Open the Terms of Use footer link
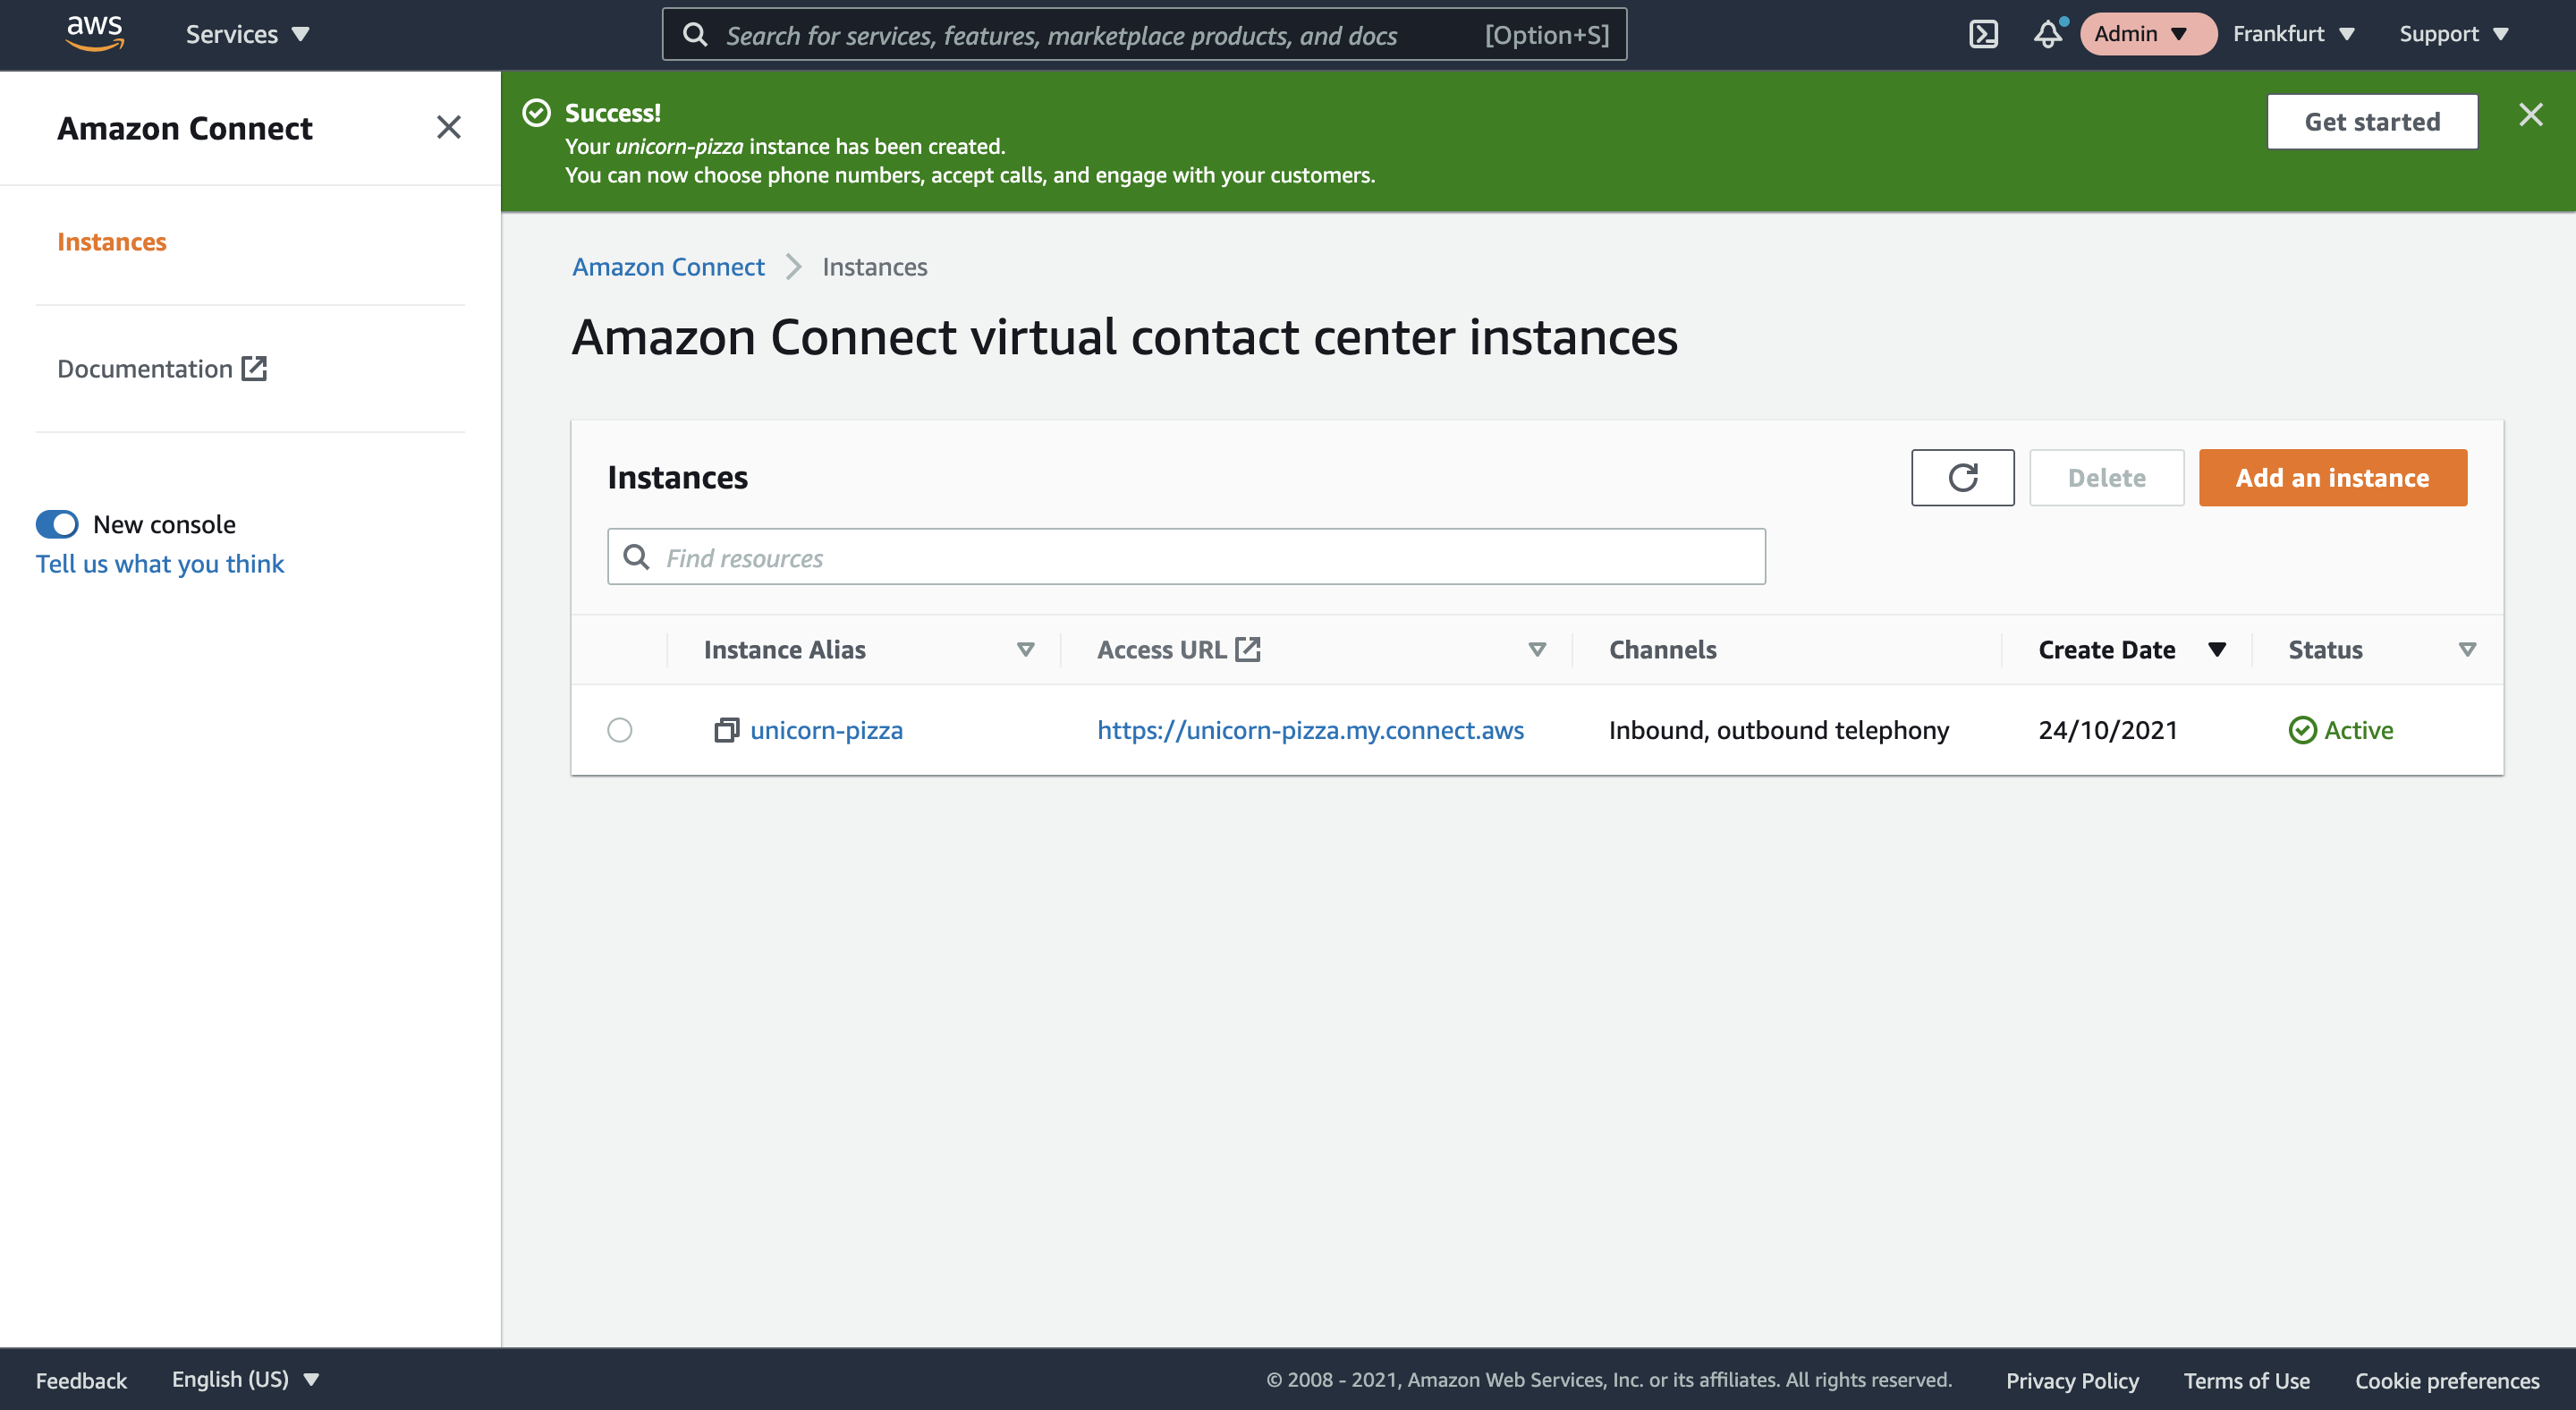Viewport: 2576px width, 1410px height. (x=2246, y=1380)
